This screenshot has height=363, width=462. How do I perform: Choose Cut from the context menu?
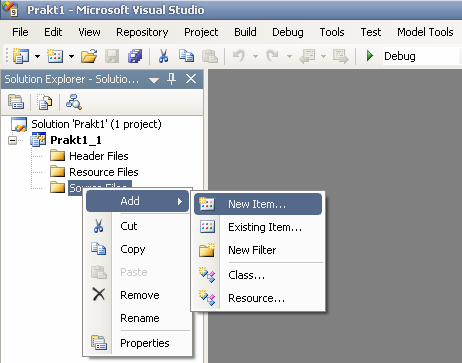pyautogui.click(x=137, y=226)
